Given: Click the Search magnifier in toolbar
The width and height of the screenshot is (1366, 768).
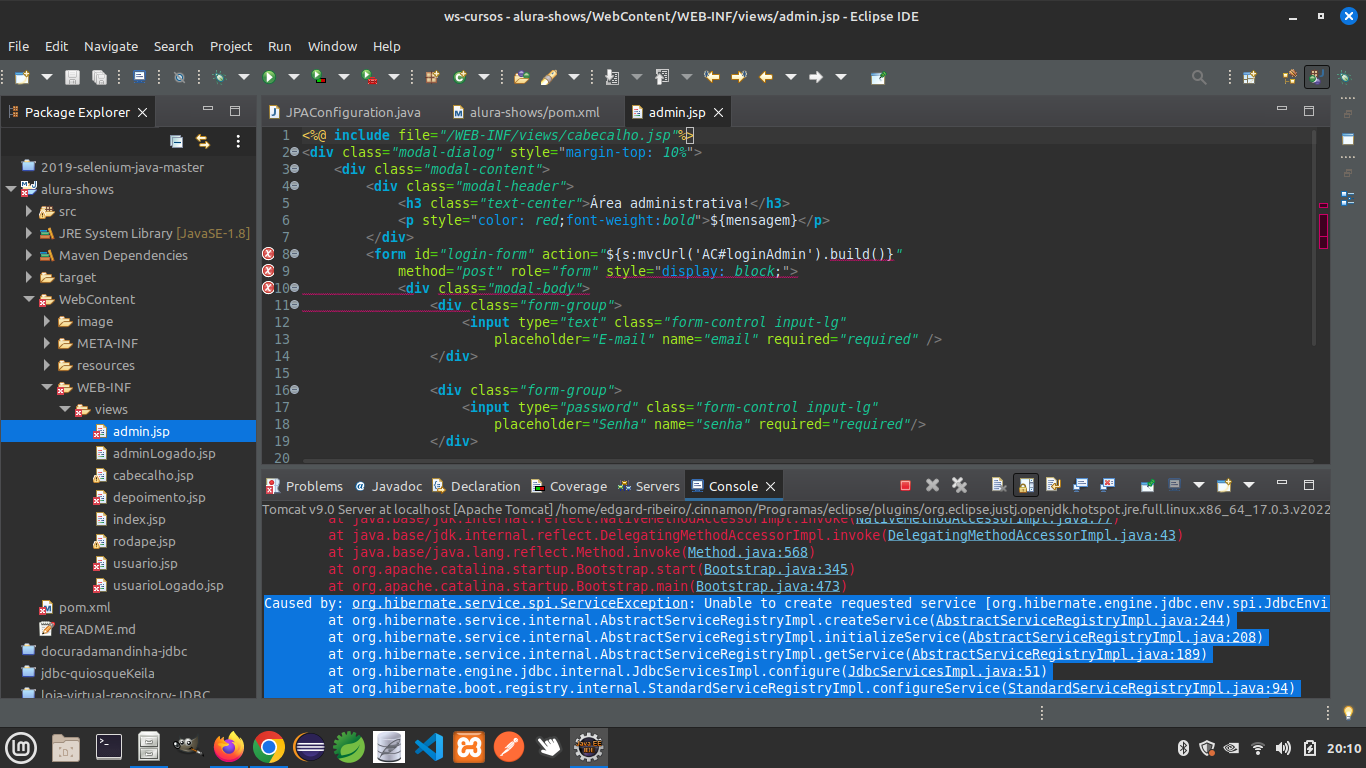Looking at the screenshot, I should pos(1199,77).
